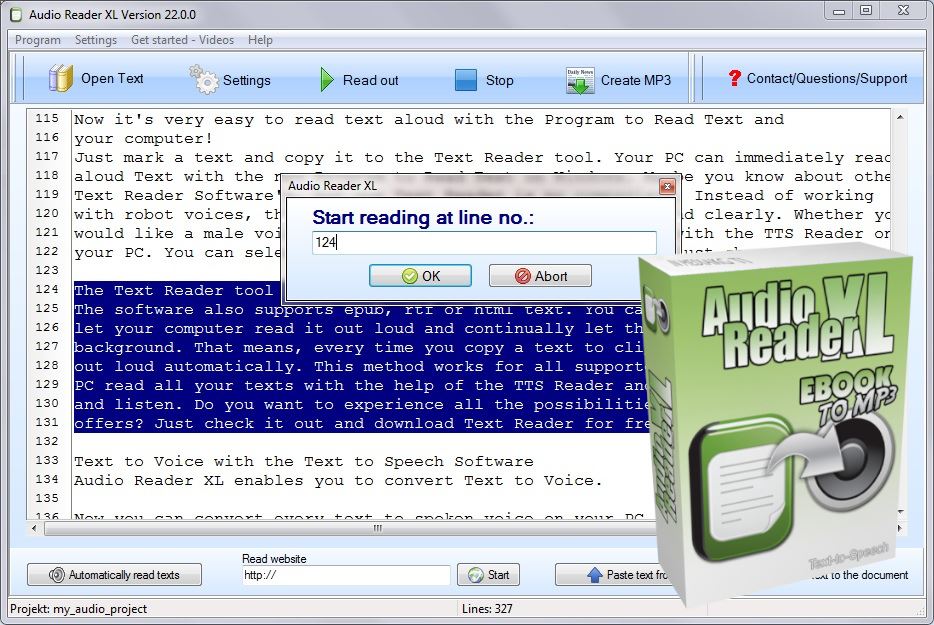This screenshot has height=625, width=934.
Task: Click inside the line number input field
Action: [x=484, y=242]
